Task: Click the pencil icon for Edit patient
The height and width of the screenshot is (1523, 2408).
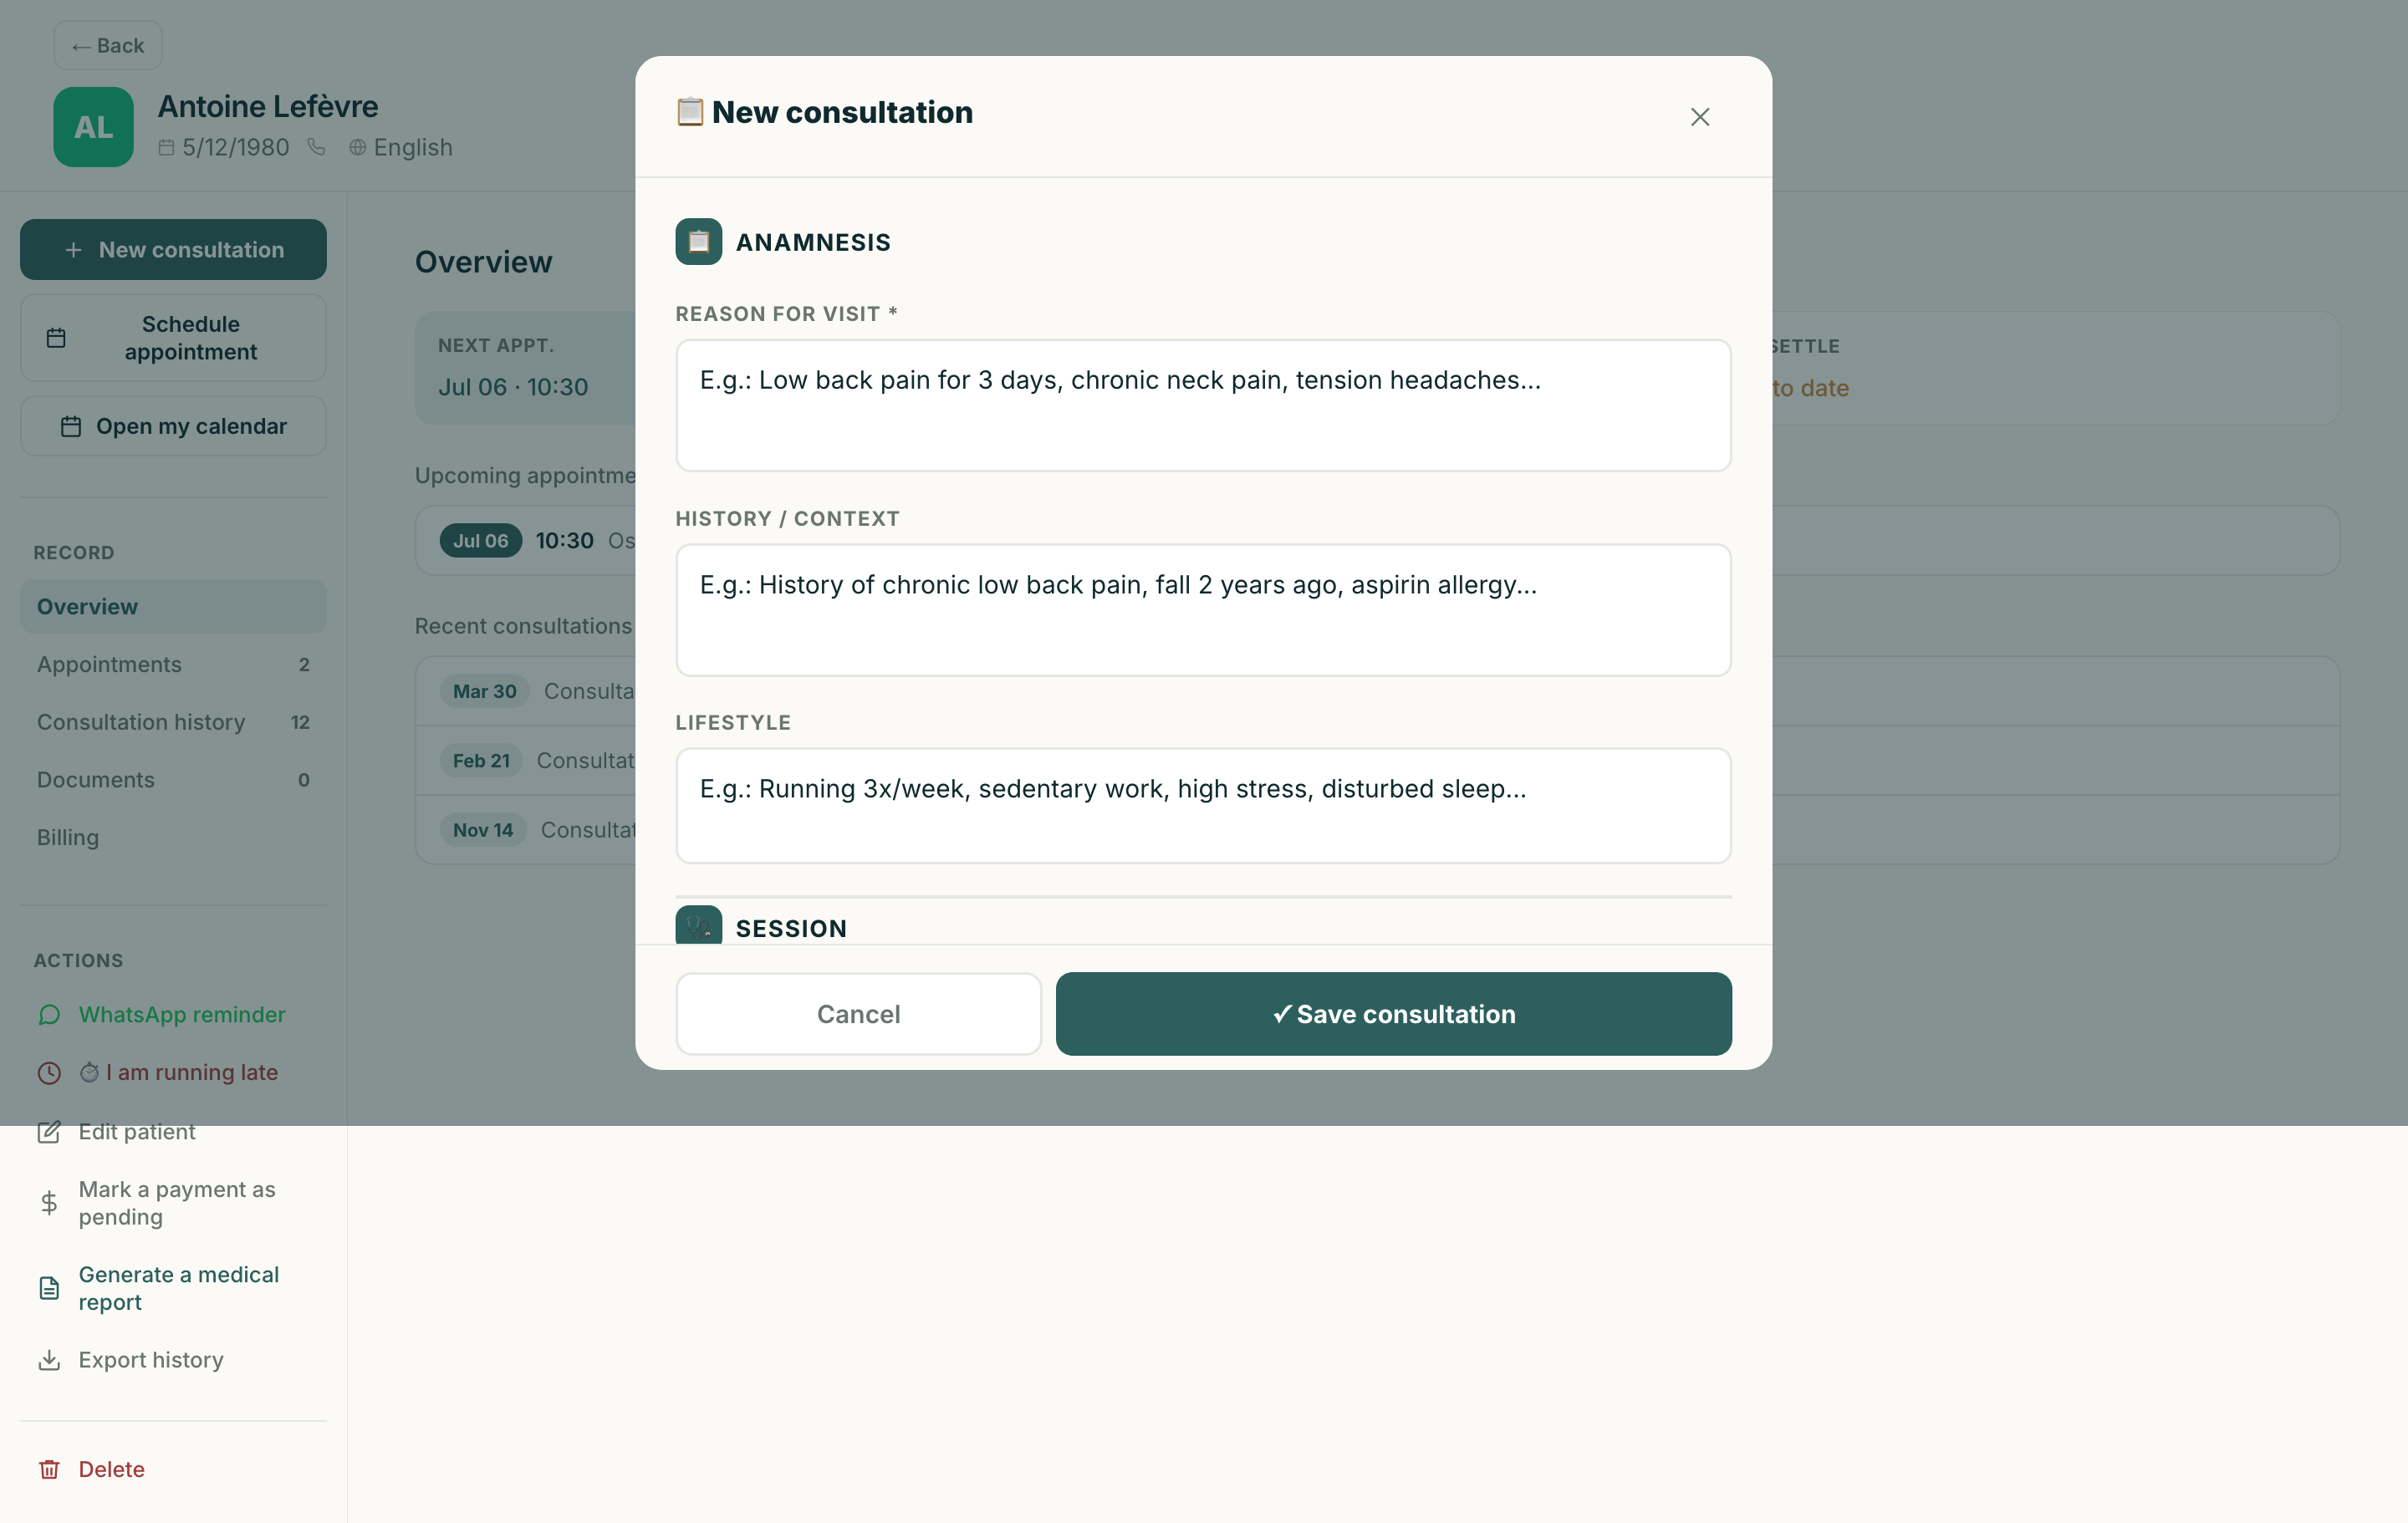Action: tap(49, 1132)
